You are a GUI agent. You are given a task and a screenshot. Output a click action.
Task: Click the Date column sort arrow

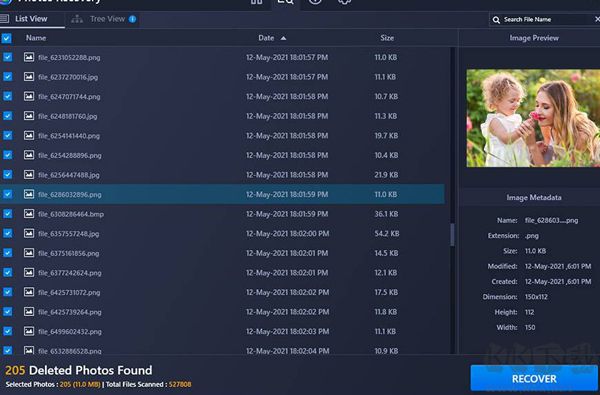click(x=283, y=38)
